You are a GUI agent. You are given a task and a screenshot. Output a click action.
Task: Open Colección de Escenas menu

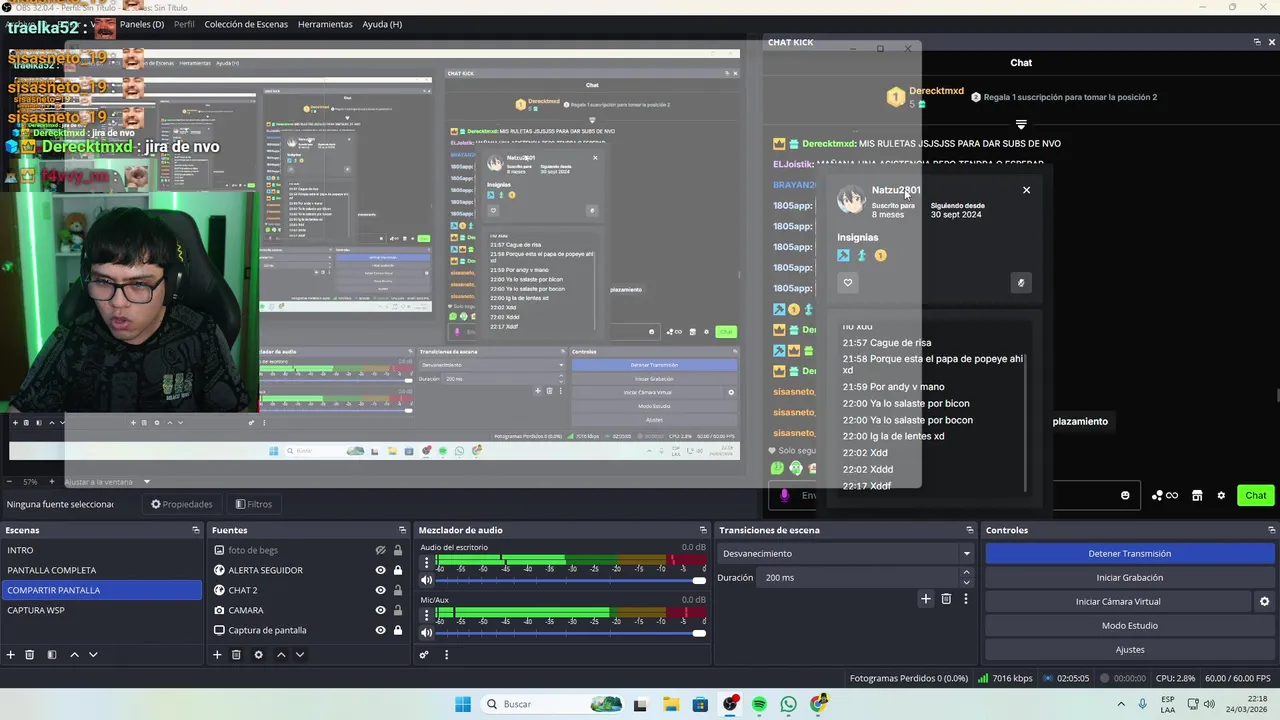coord(246,24)
